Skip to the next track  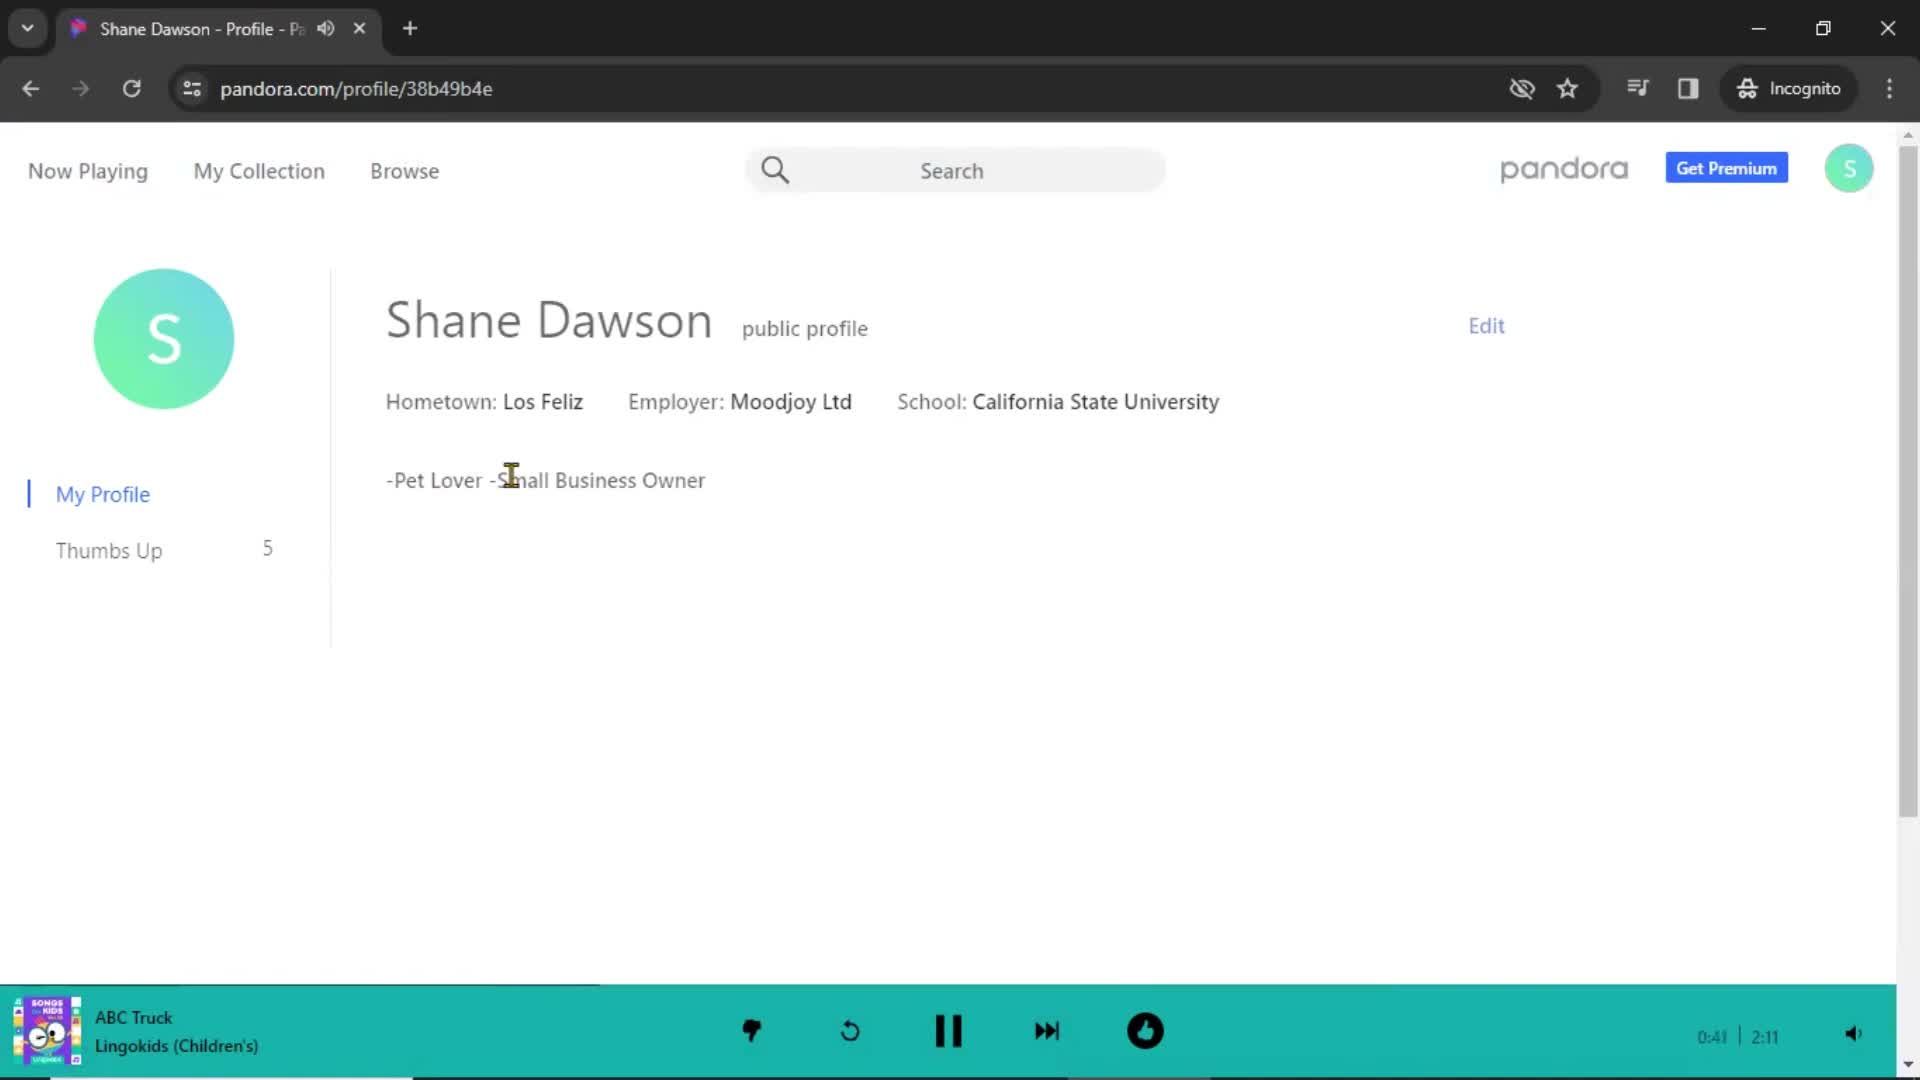pos(1047,1031)
